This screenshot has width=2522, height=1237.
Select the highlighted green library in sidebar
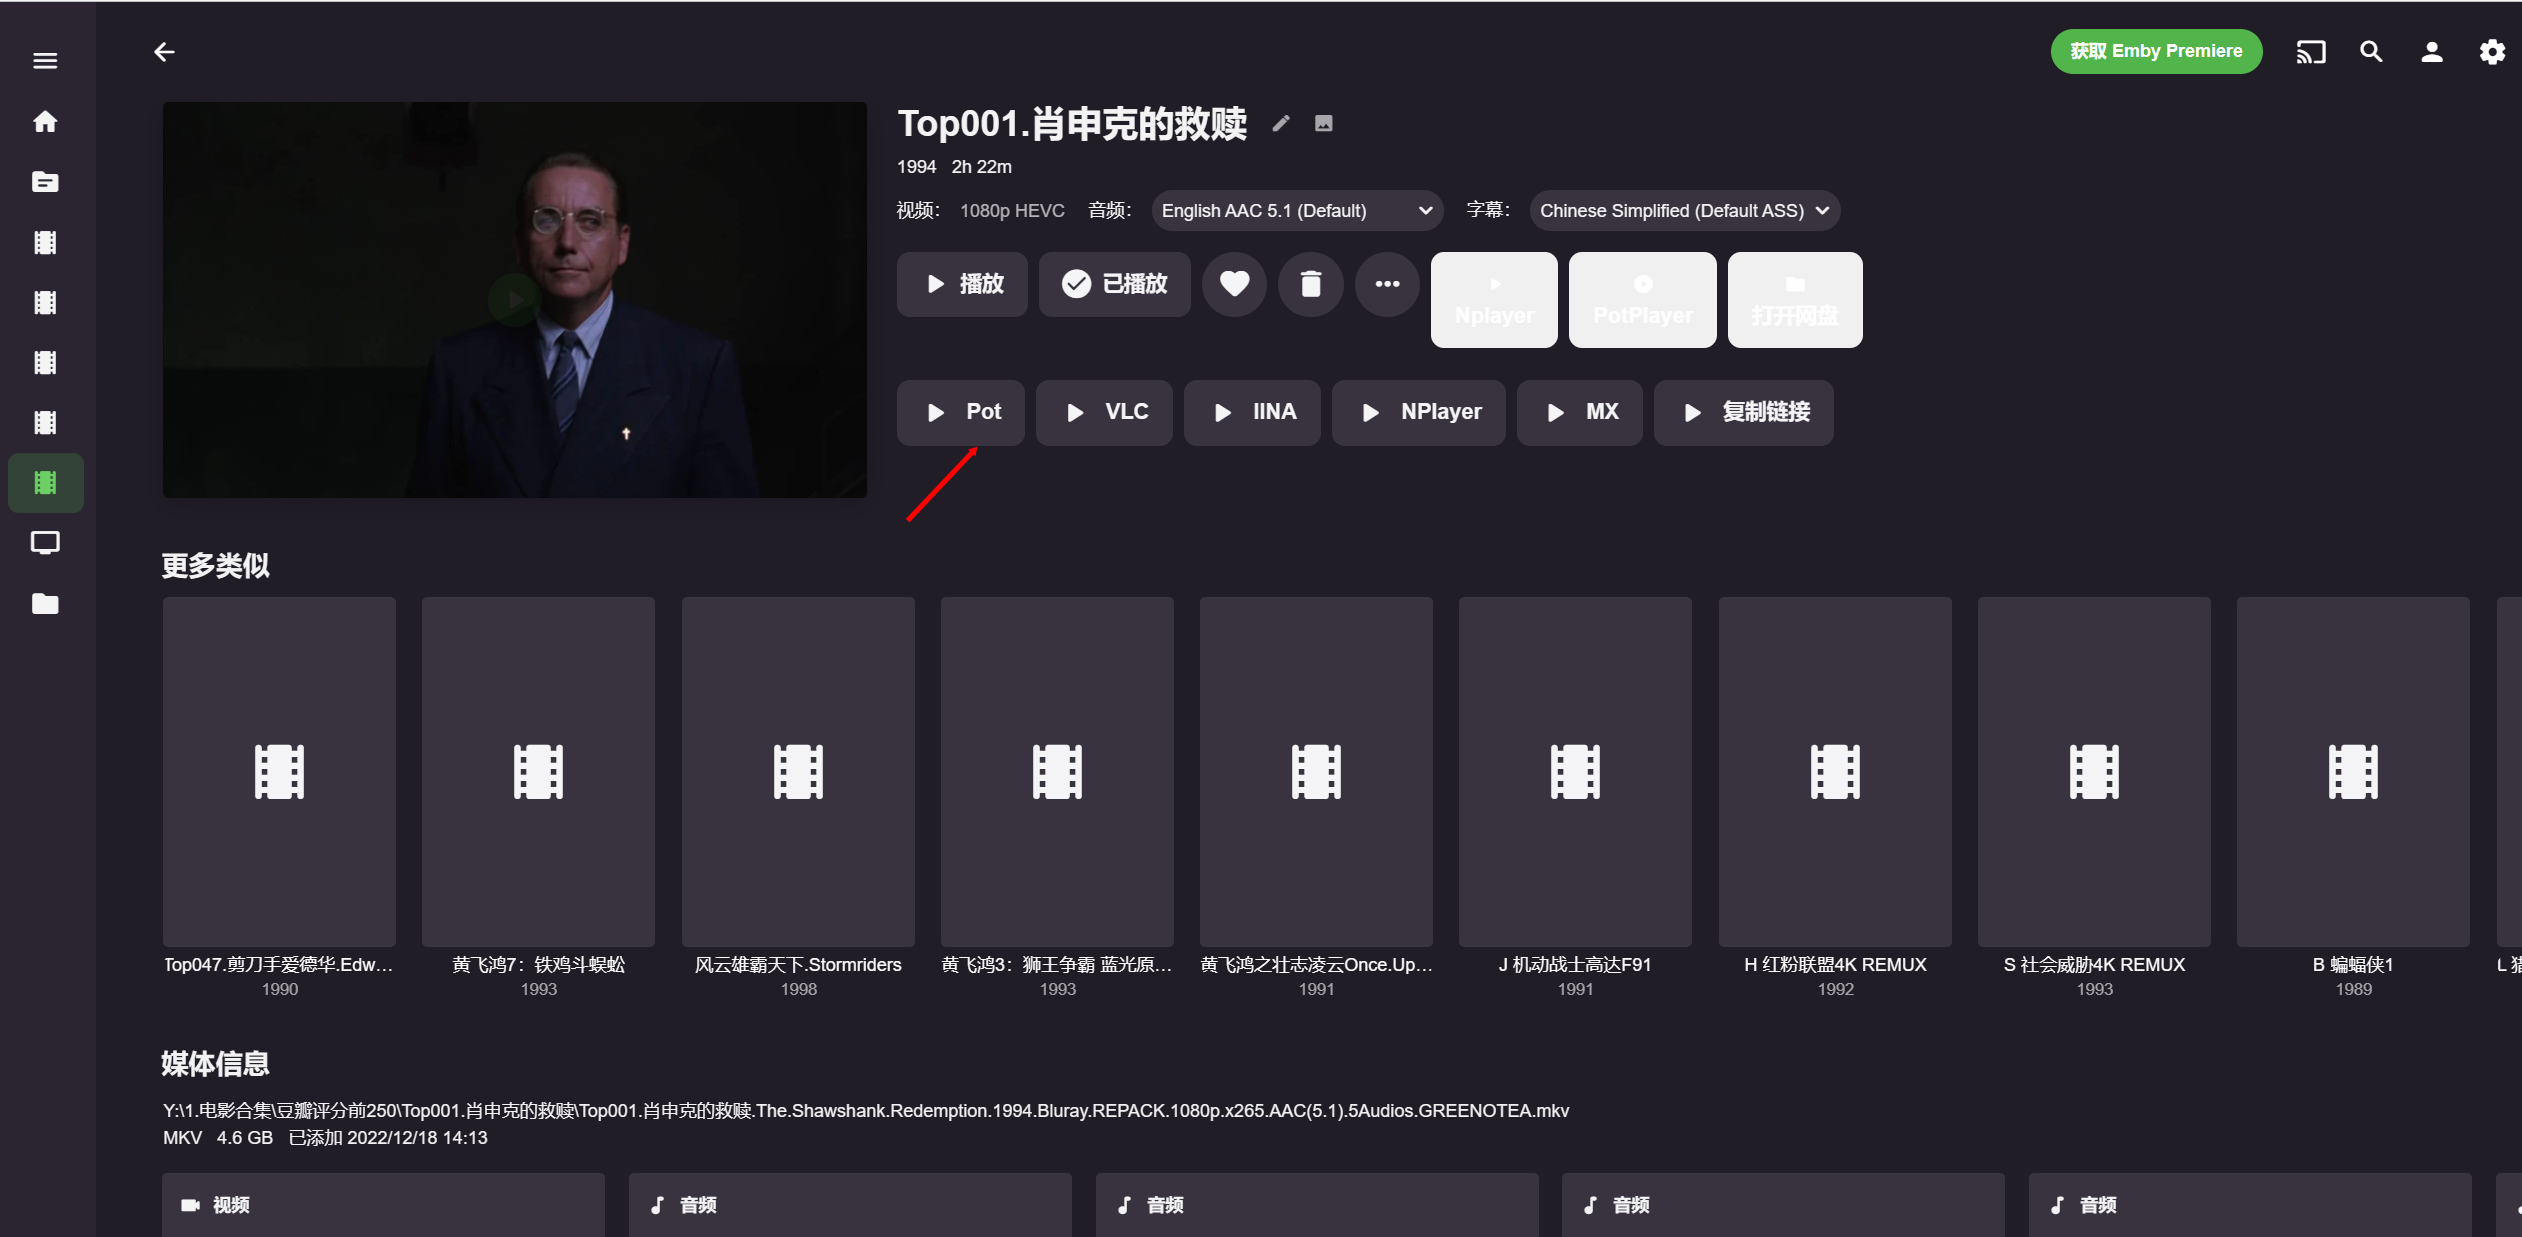(x=45, y=483)
